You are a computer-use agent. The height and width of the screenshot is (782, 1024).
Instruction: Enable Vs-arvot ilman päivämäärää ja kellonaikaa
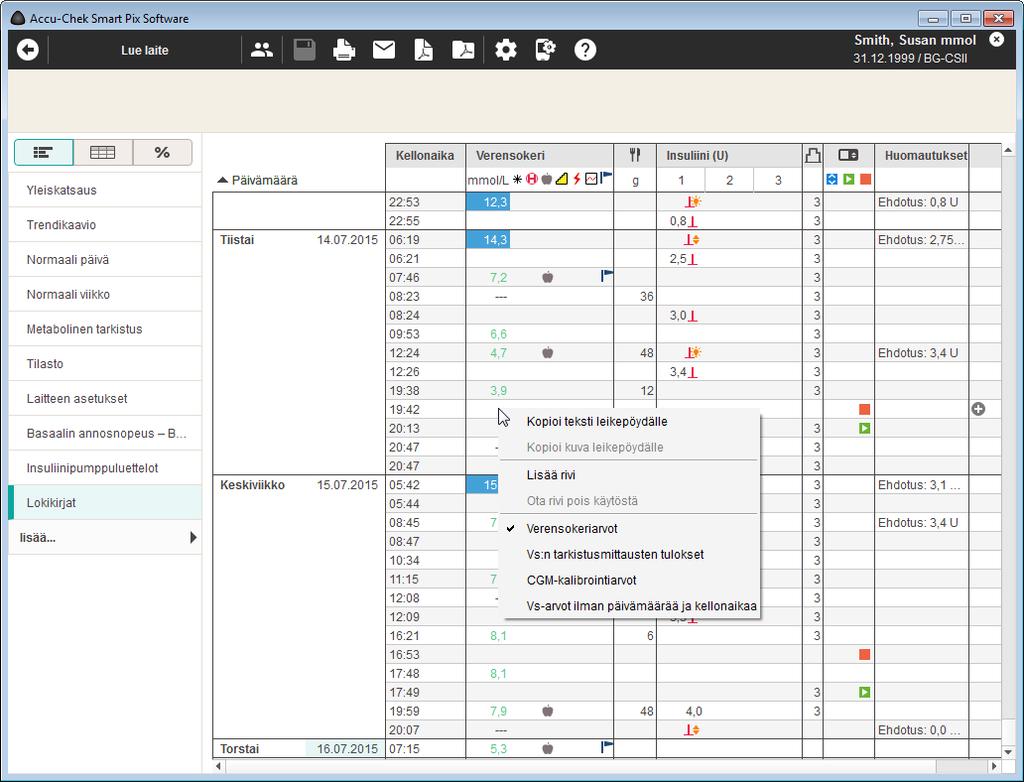pyautogui.click(x=630, y=606)
